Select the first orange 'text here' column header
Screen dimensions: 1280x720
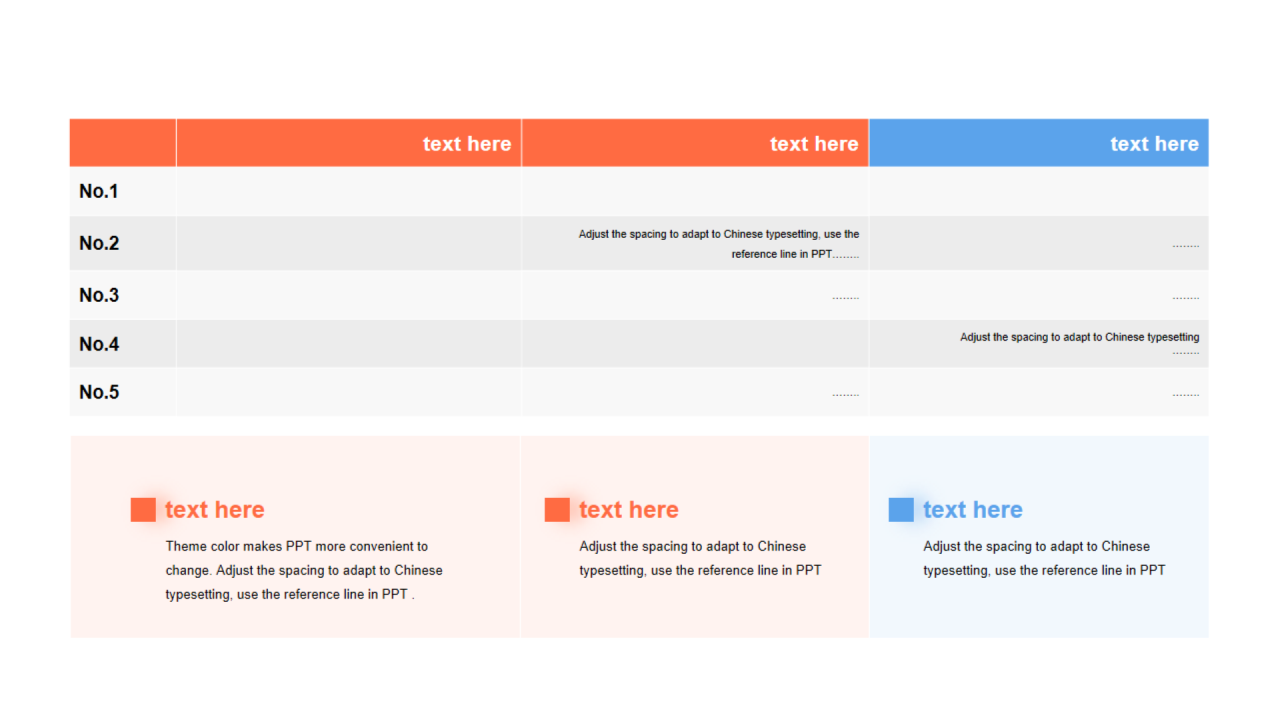(466, 144)
